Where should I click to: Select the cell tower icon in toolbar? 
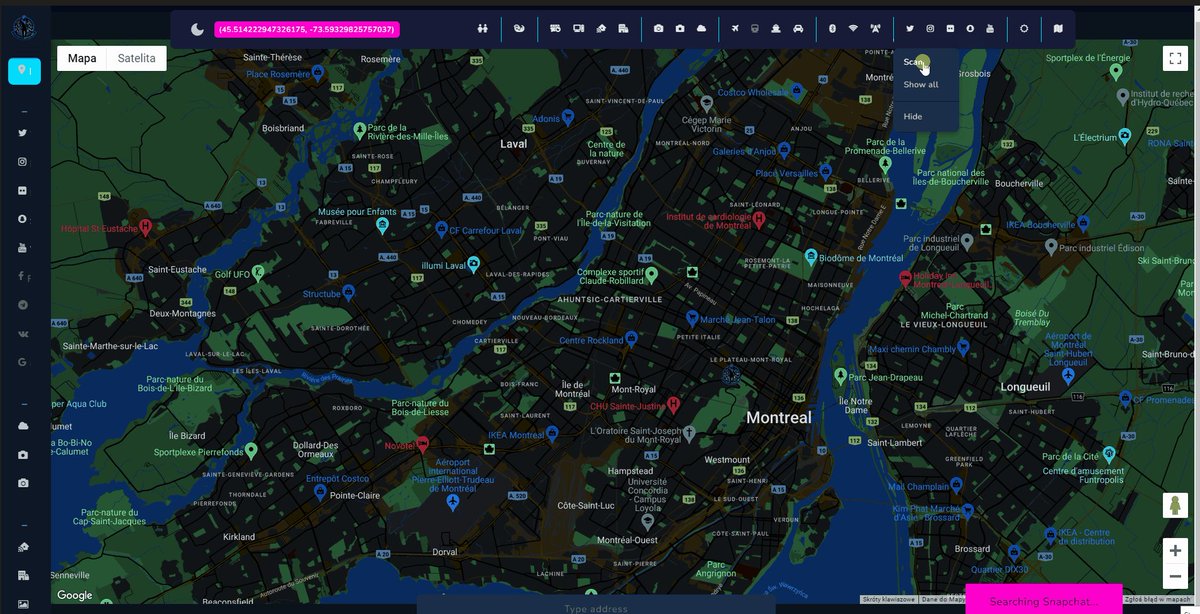pos(875,29)
